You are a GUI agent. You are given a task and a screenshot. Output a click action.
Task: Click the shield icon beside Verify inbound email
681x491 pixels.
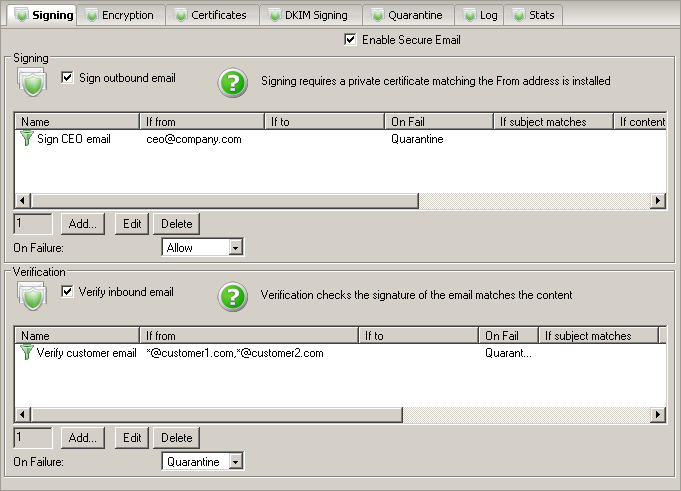pos(32,296)
